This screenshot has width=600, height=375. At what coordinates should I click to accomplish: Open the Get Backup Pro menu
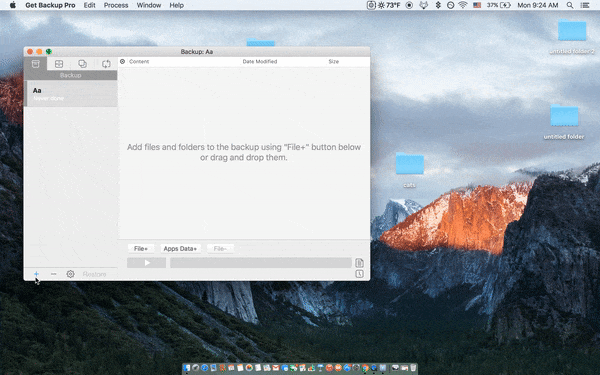[x=50, y=5]
